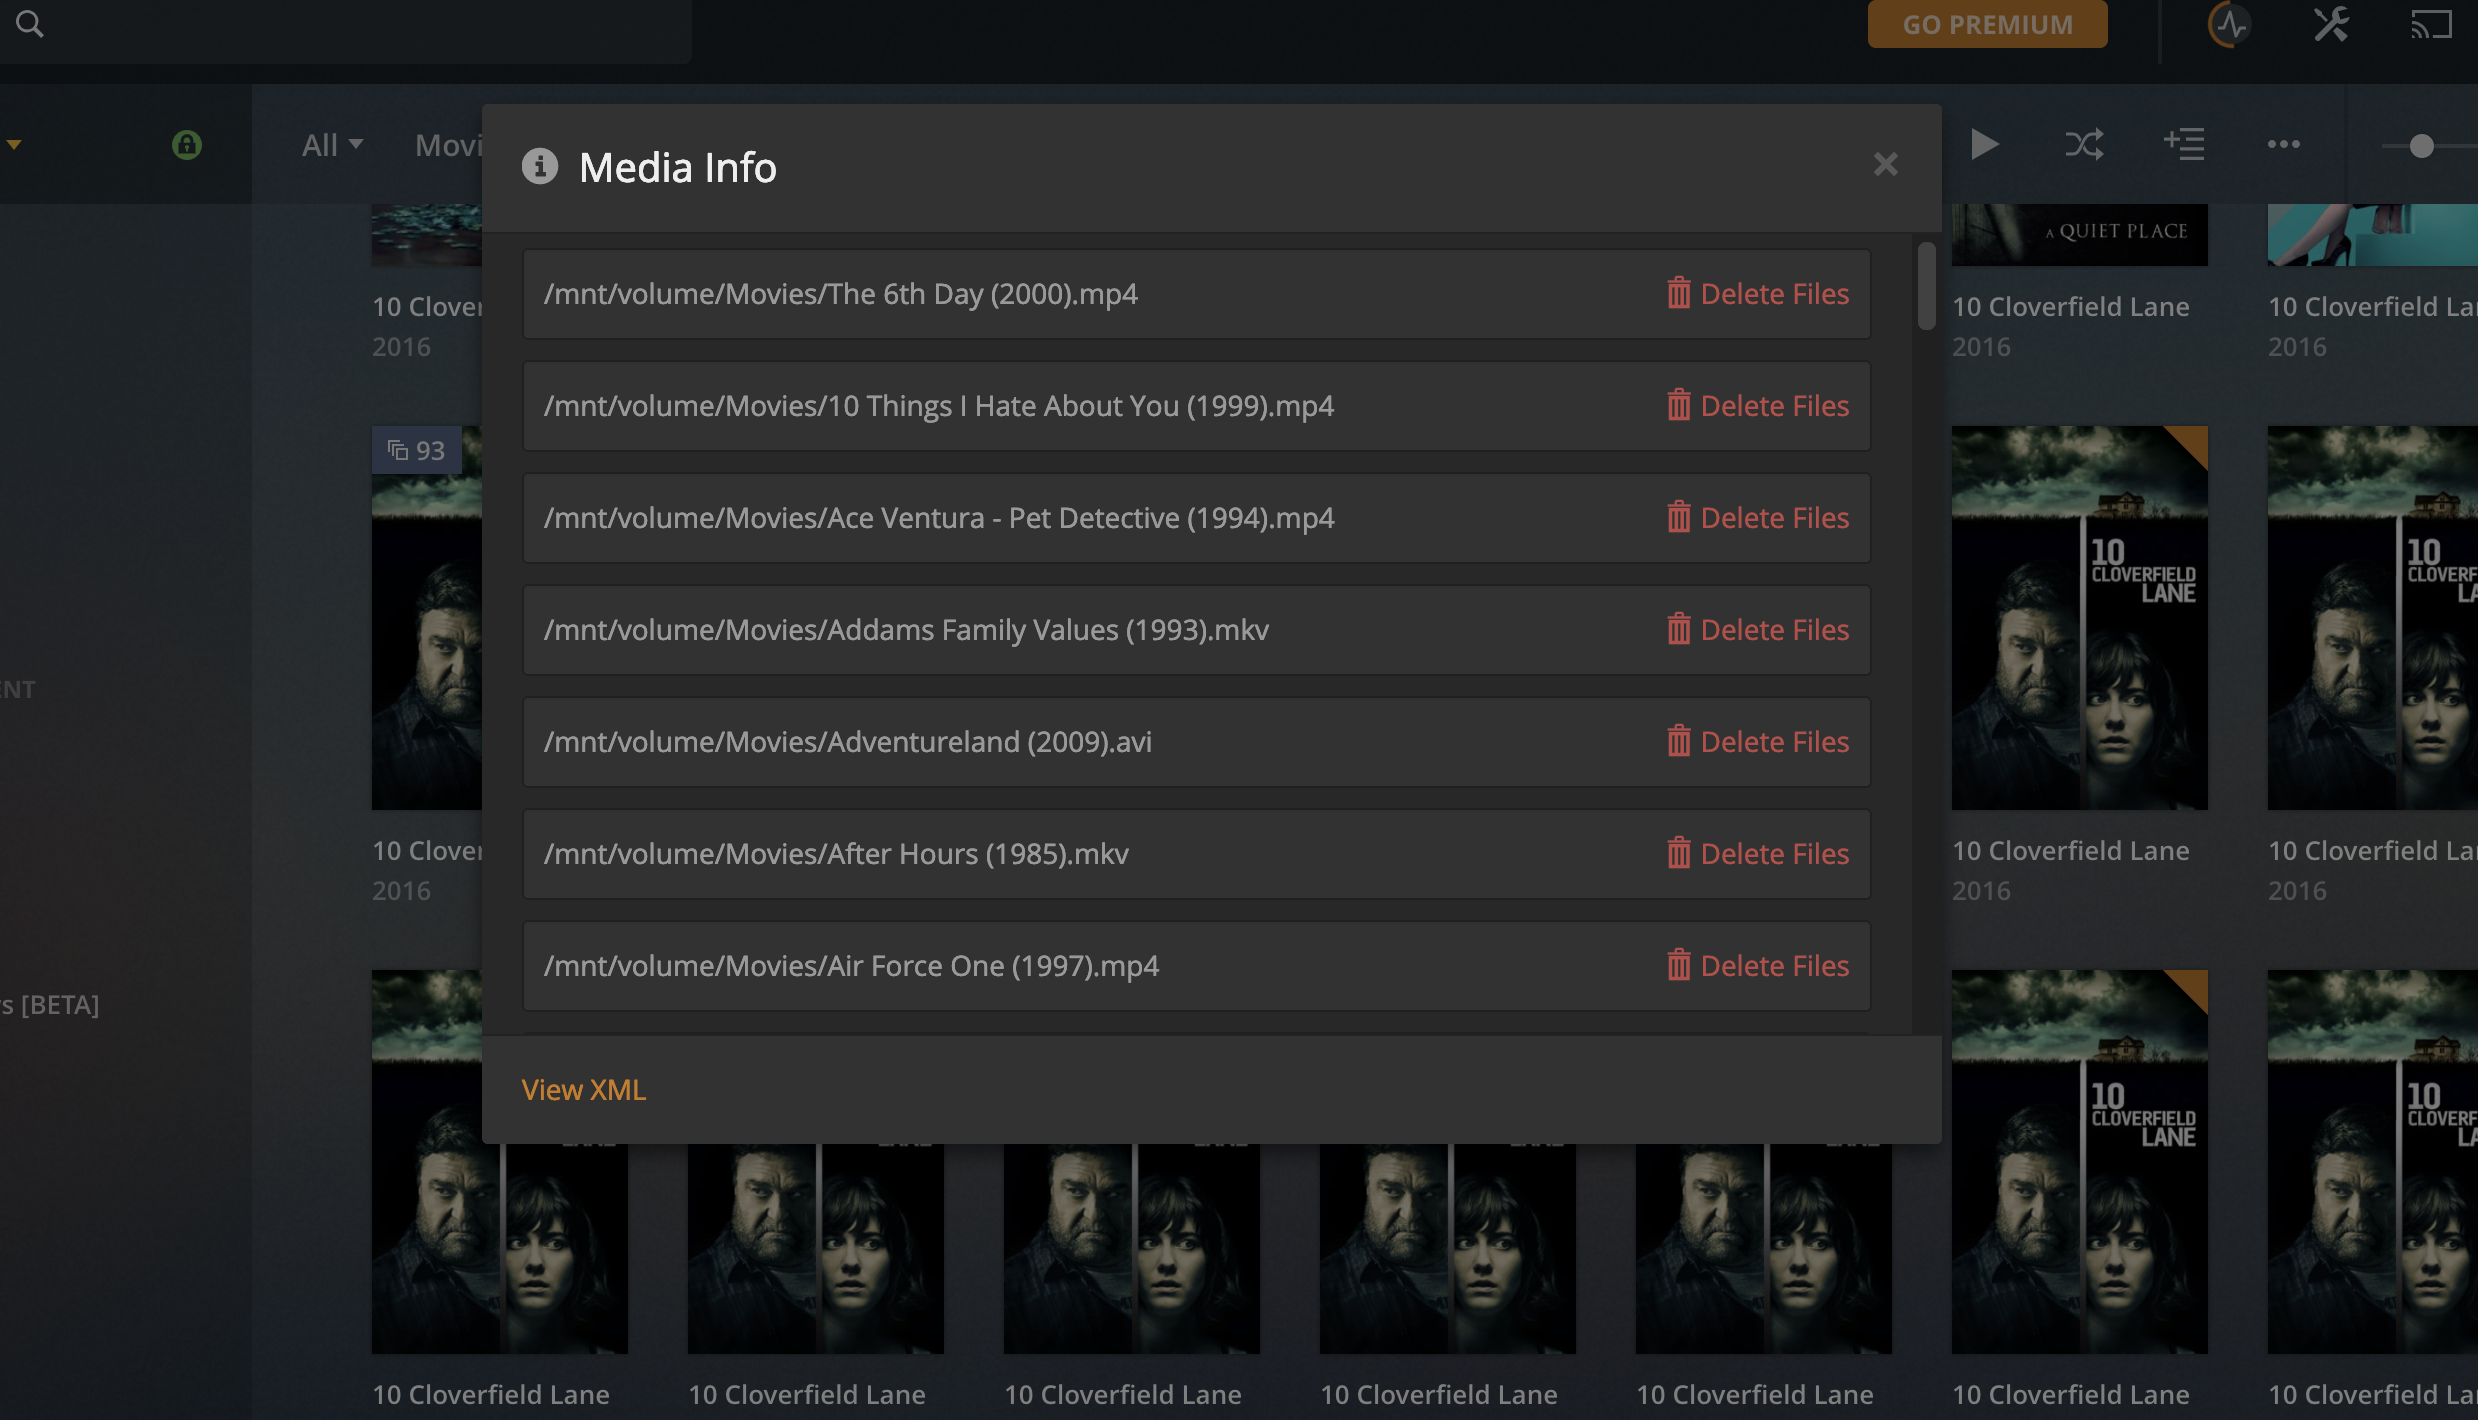Expand the yellow sidebar dropdown arrow
The height and width of the screenshot is (1420, 2478).
tap(14, 145)
